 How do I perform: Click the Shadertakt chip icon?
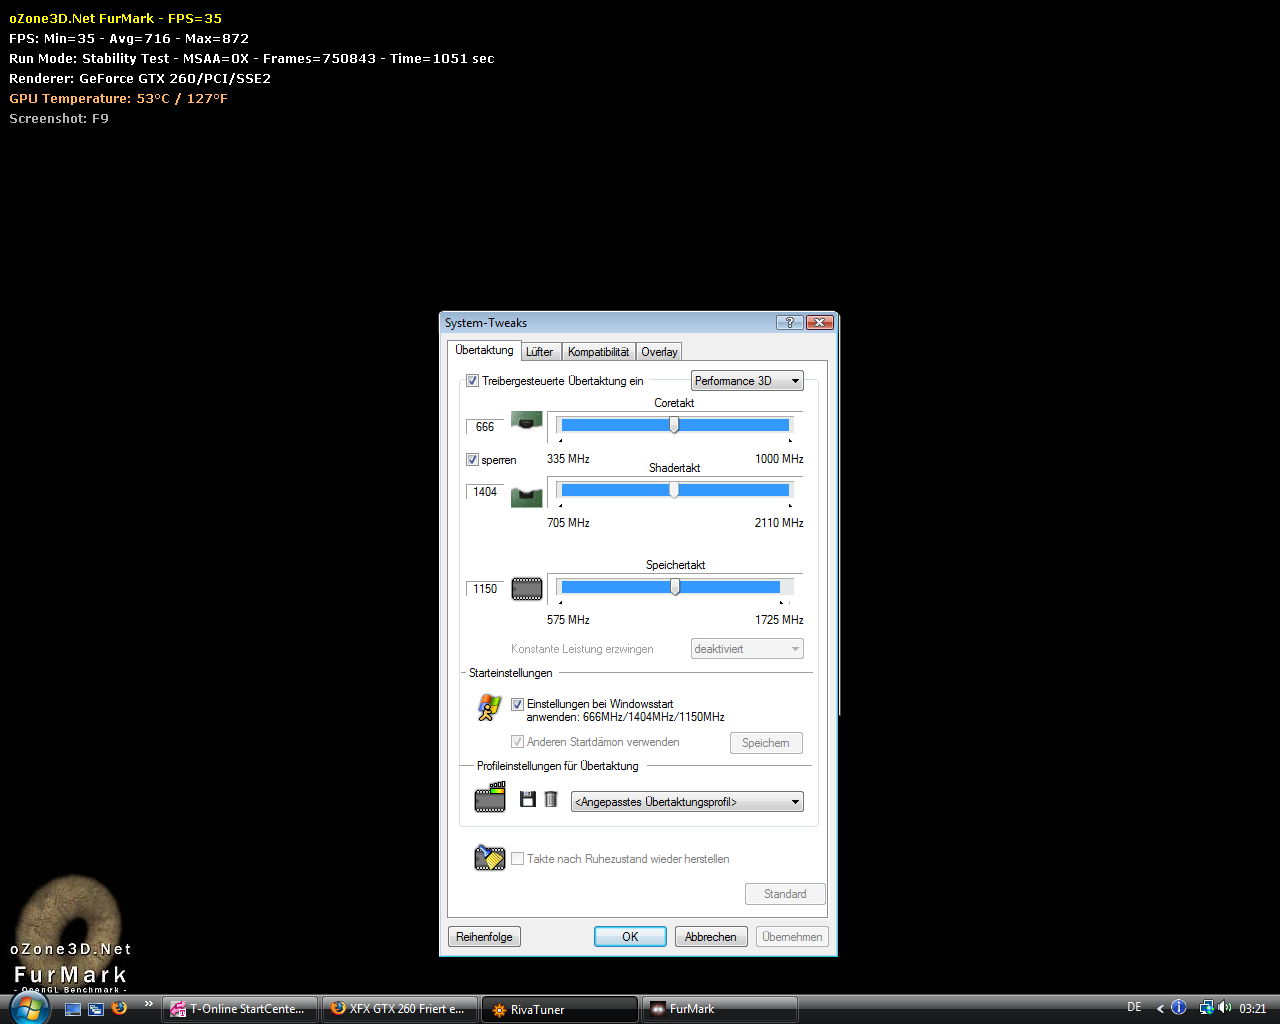(x=527, y=496)
